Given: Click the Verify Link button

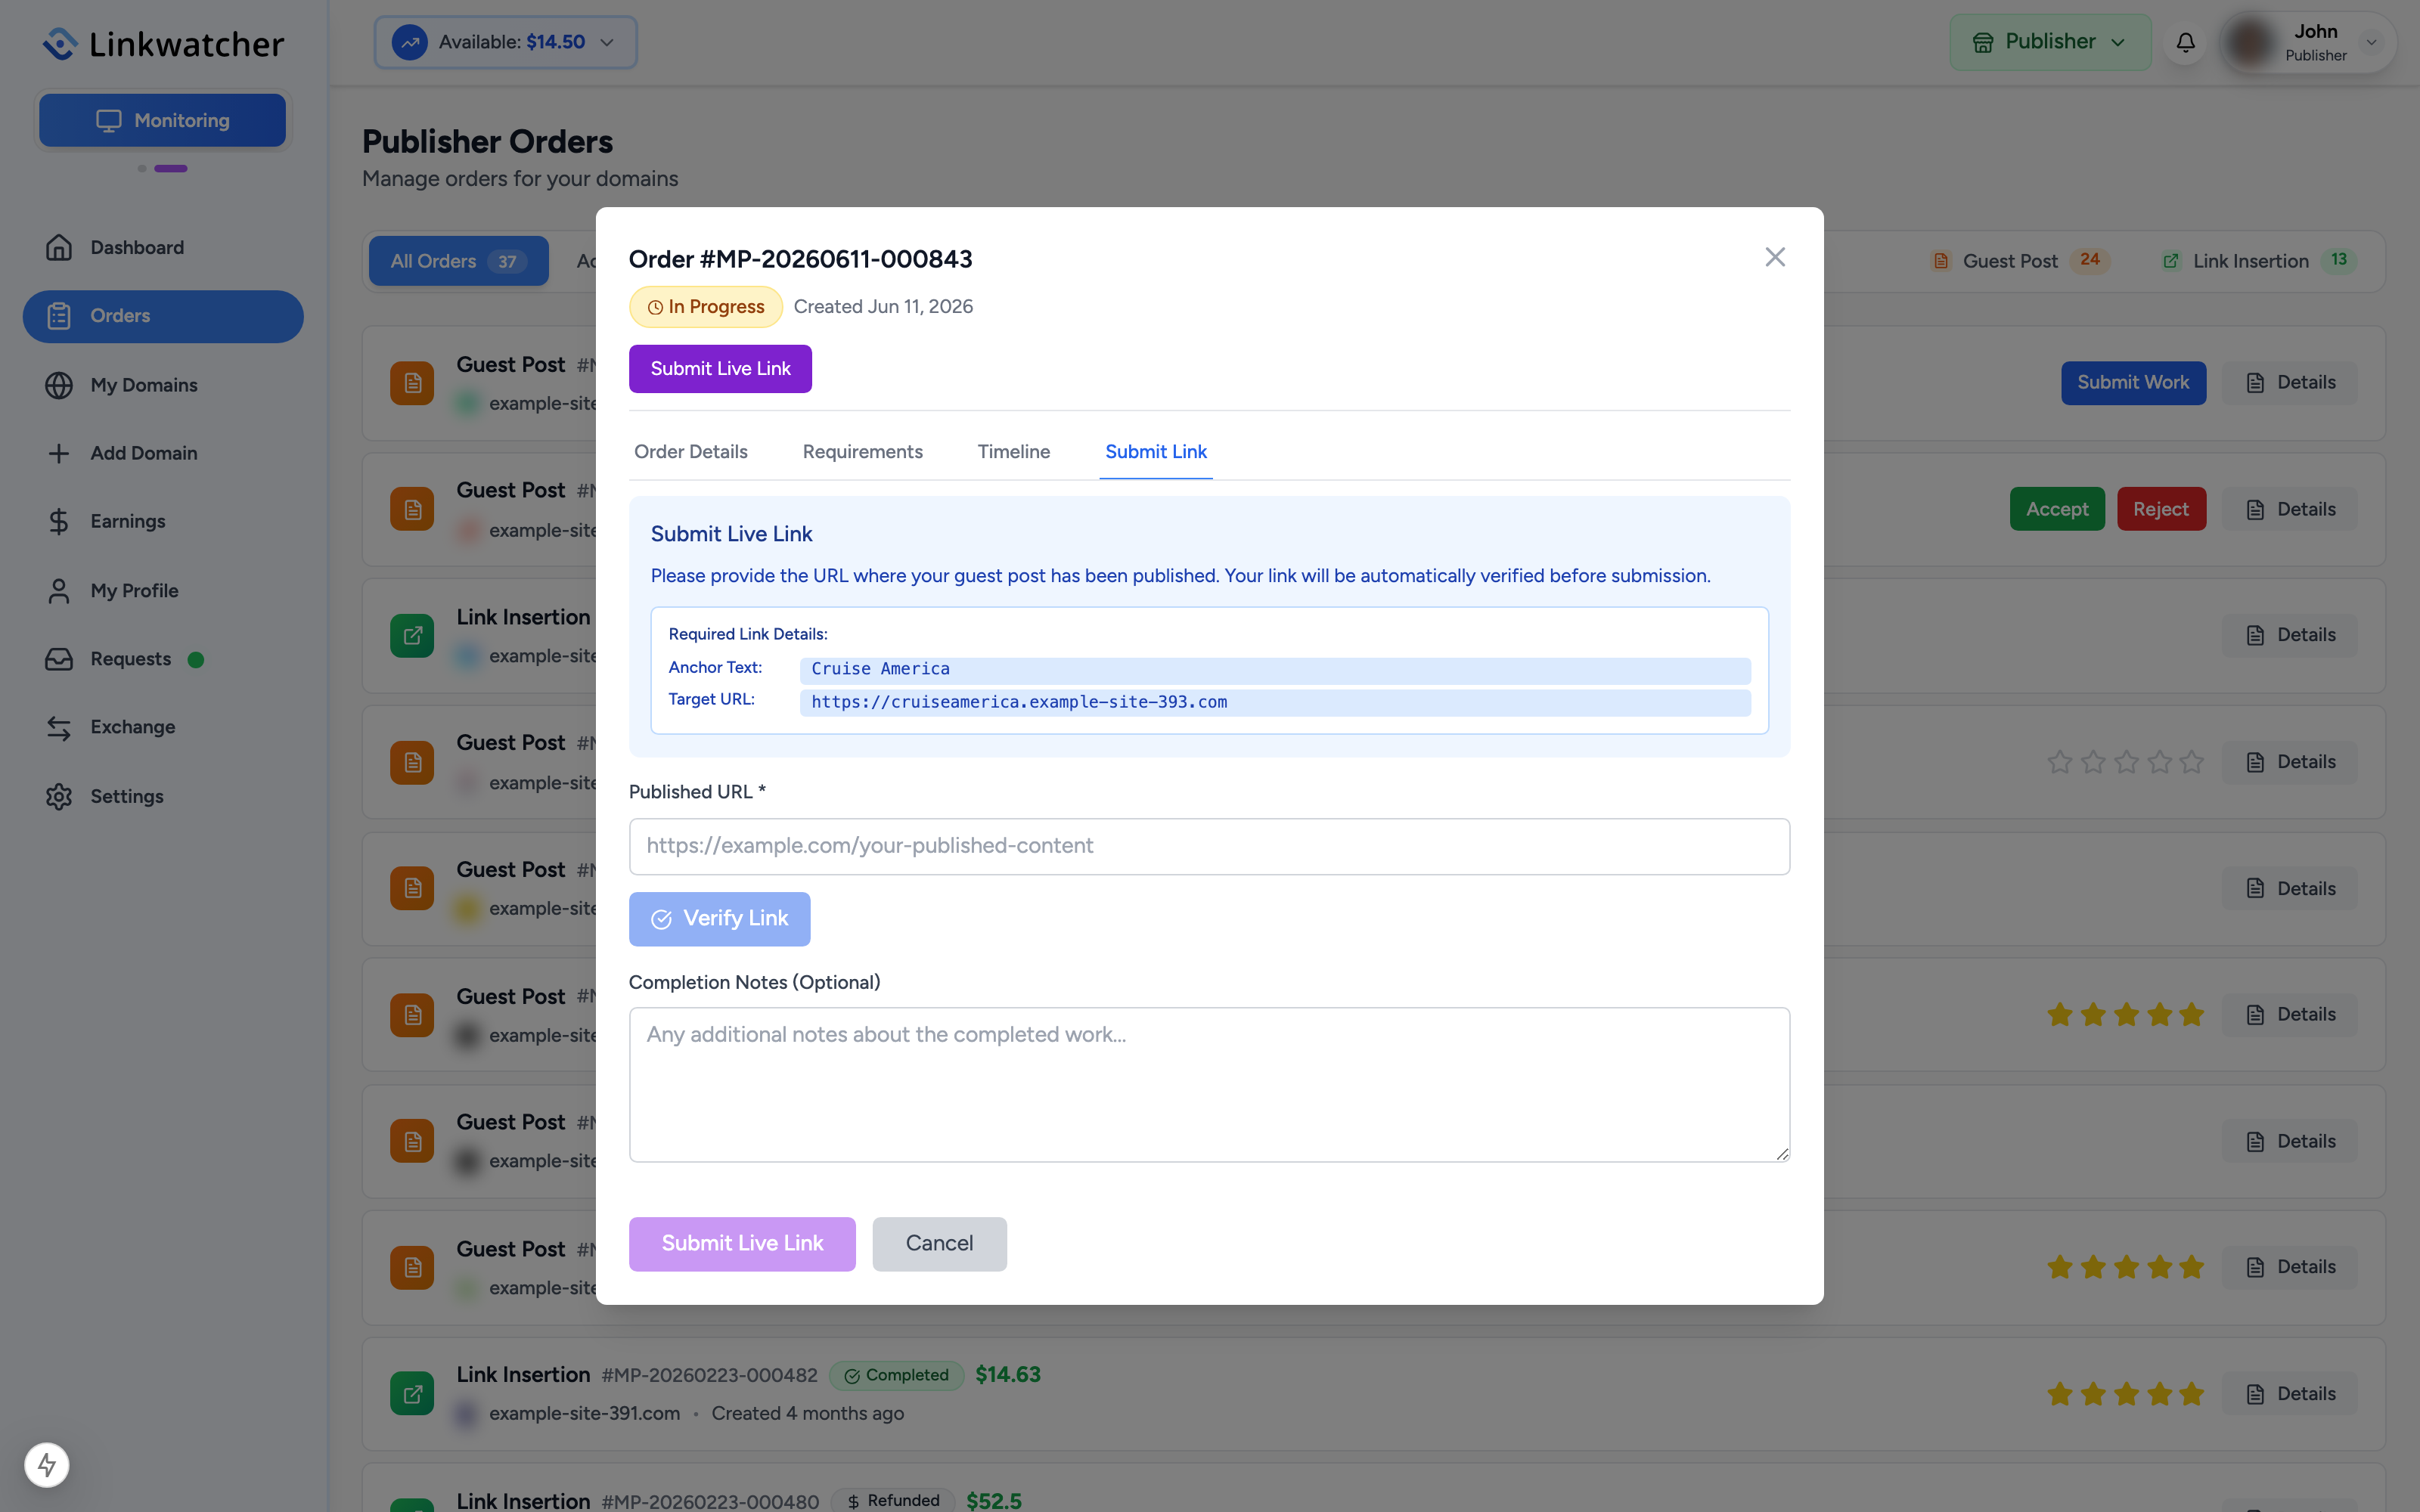Looking at the screenshot, I should pos(719,919).
